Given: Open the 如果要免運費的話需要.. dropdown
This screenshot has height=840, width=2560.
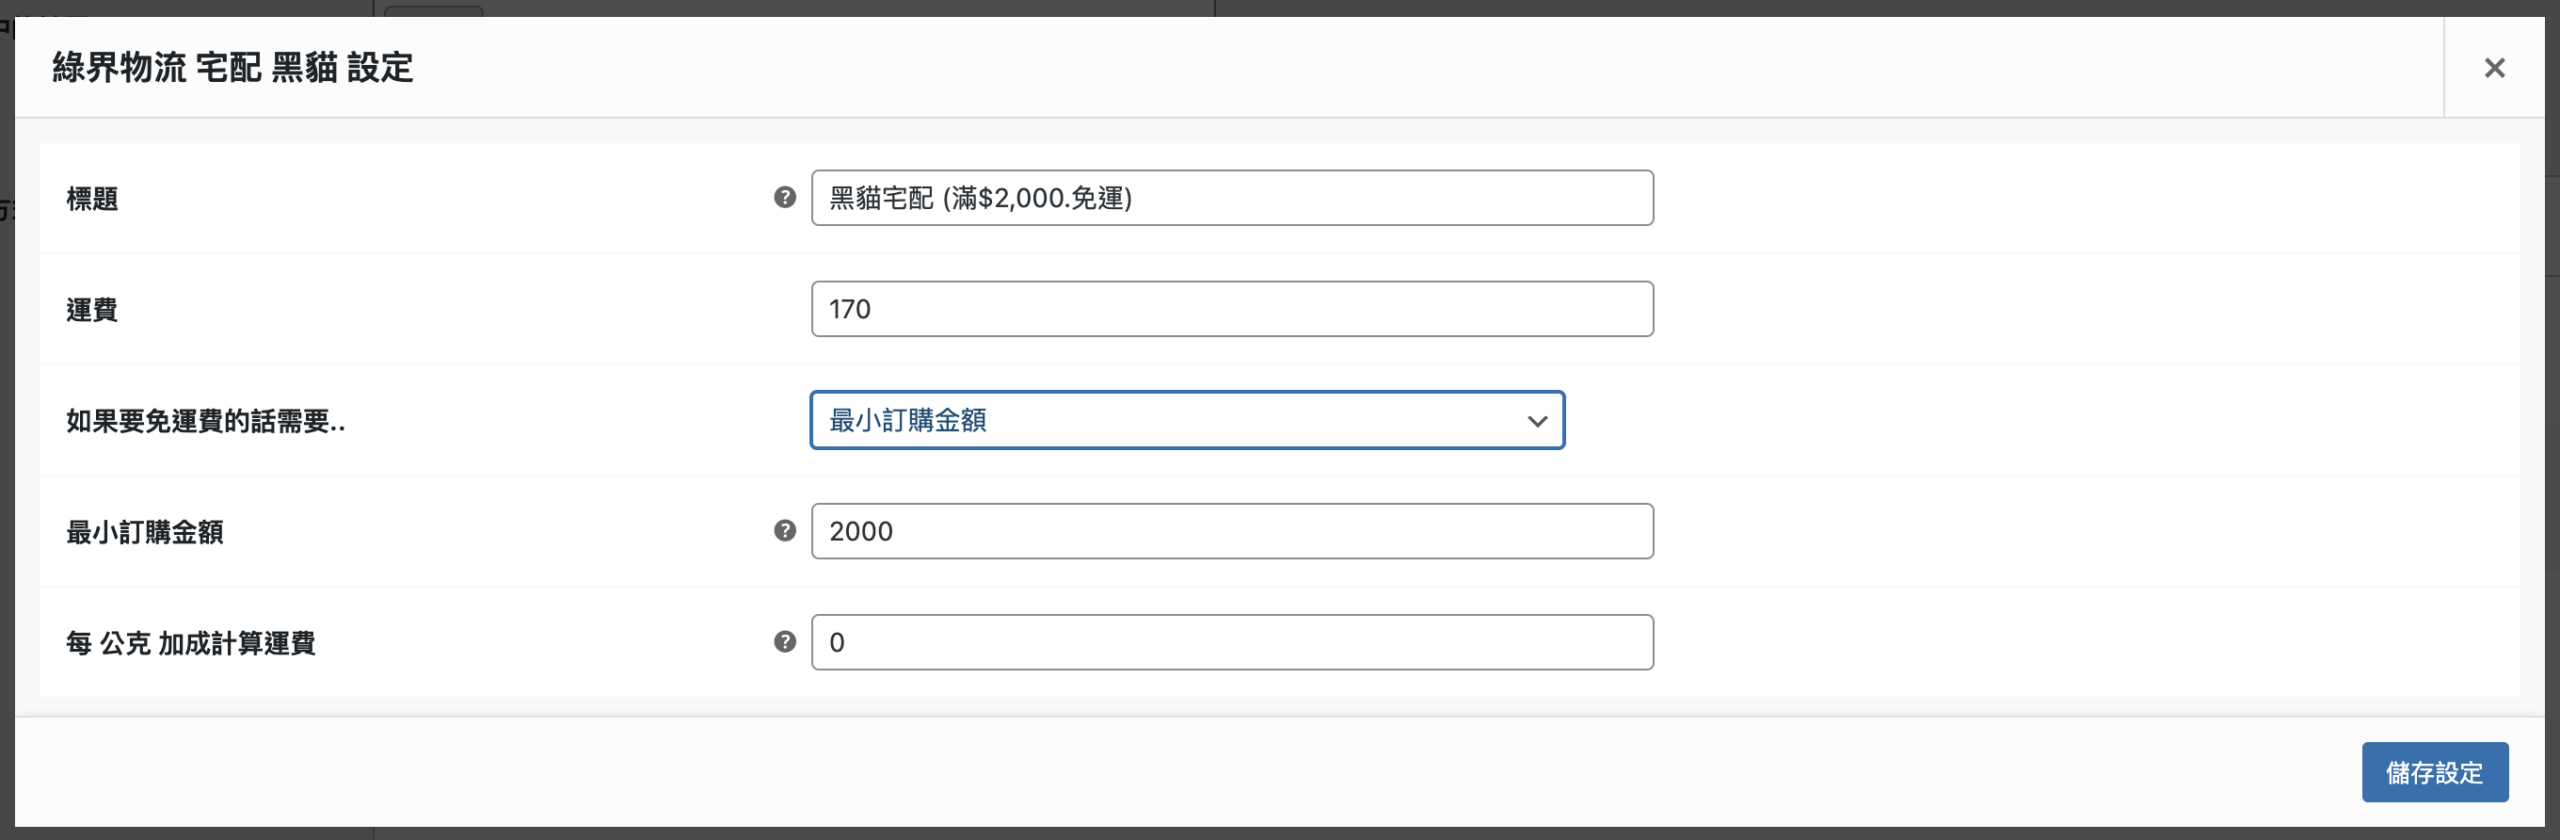Looking at the screenshot, I should click(1186, 420).
